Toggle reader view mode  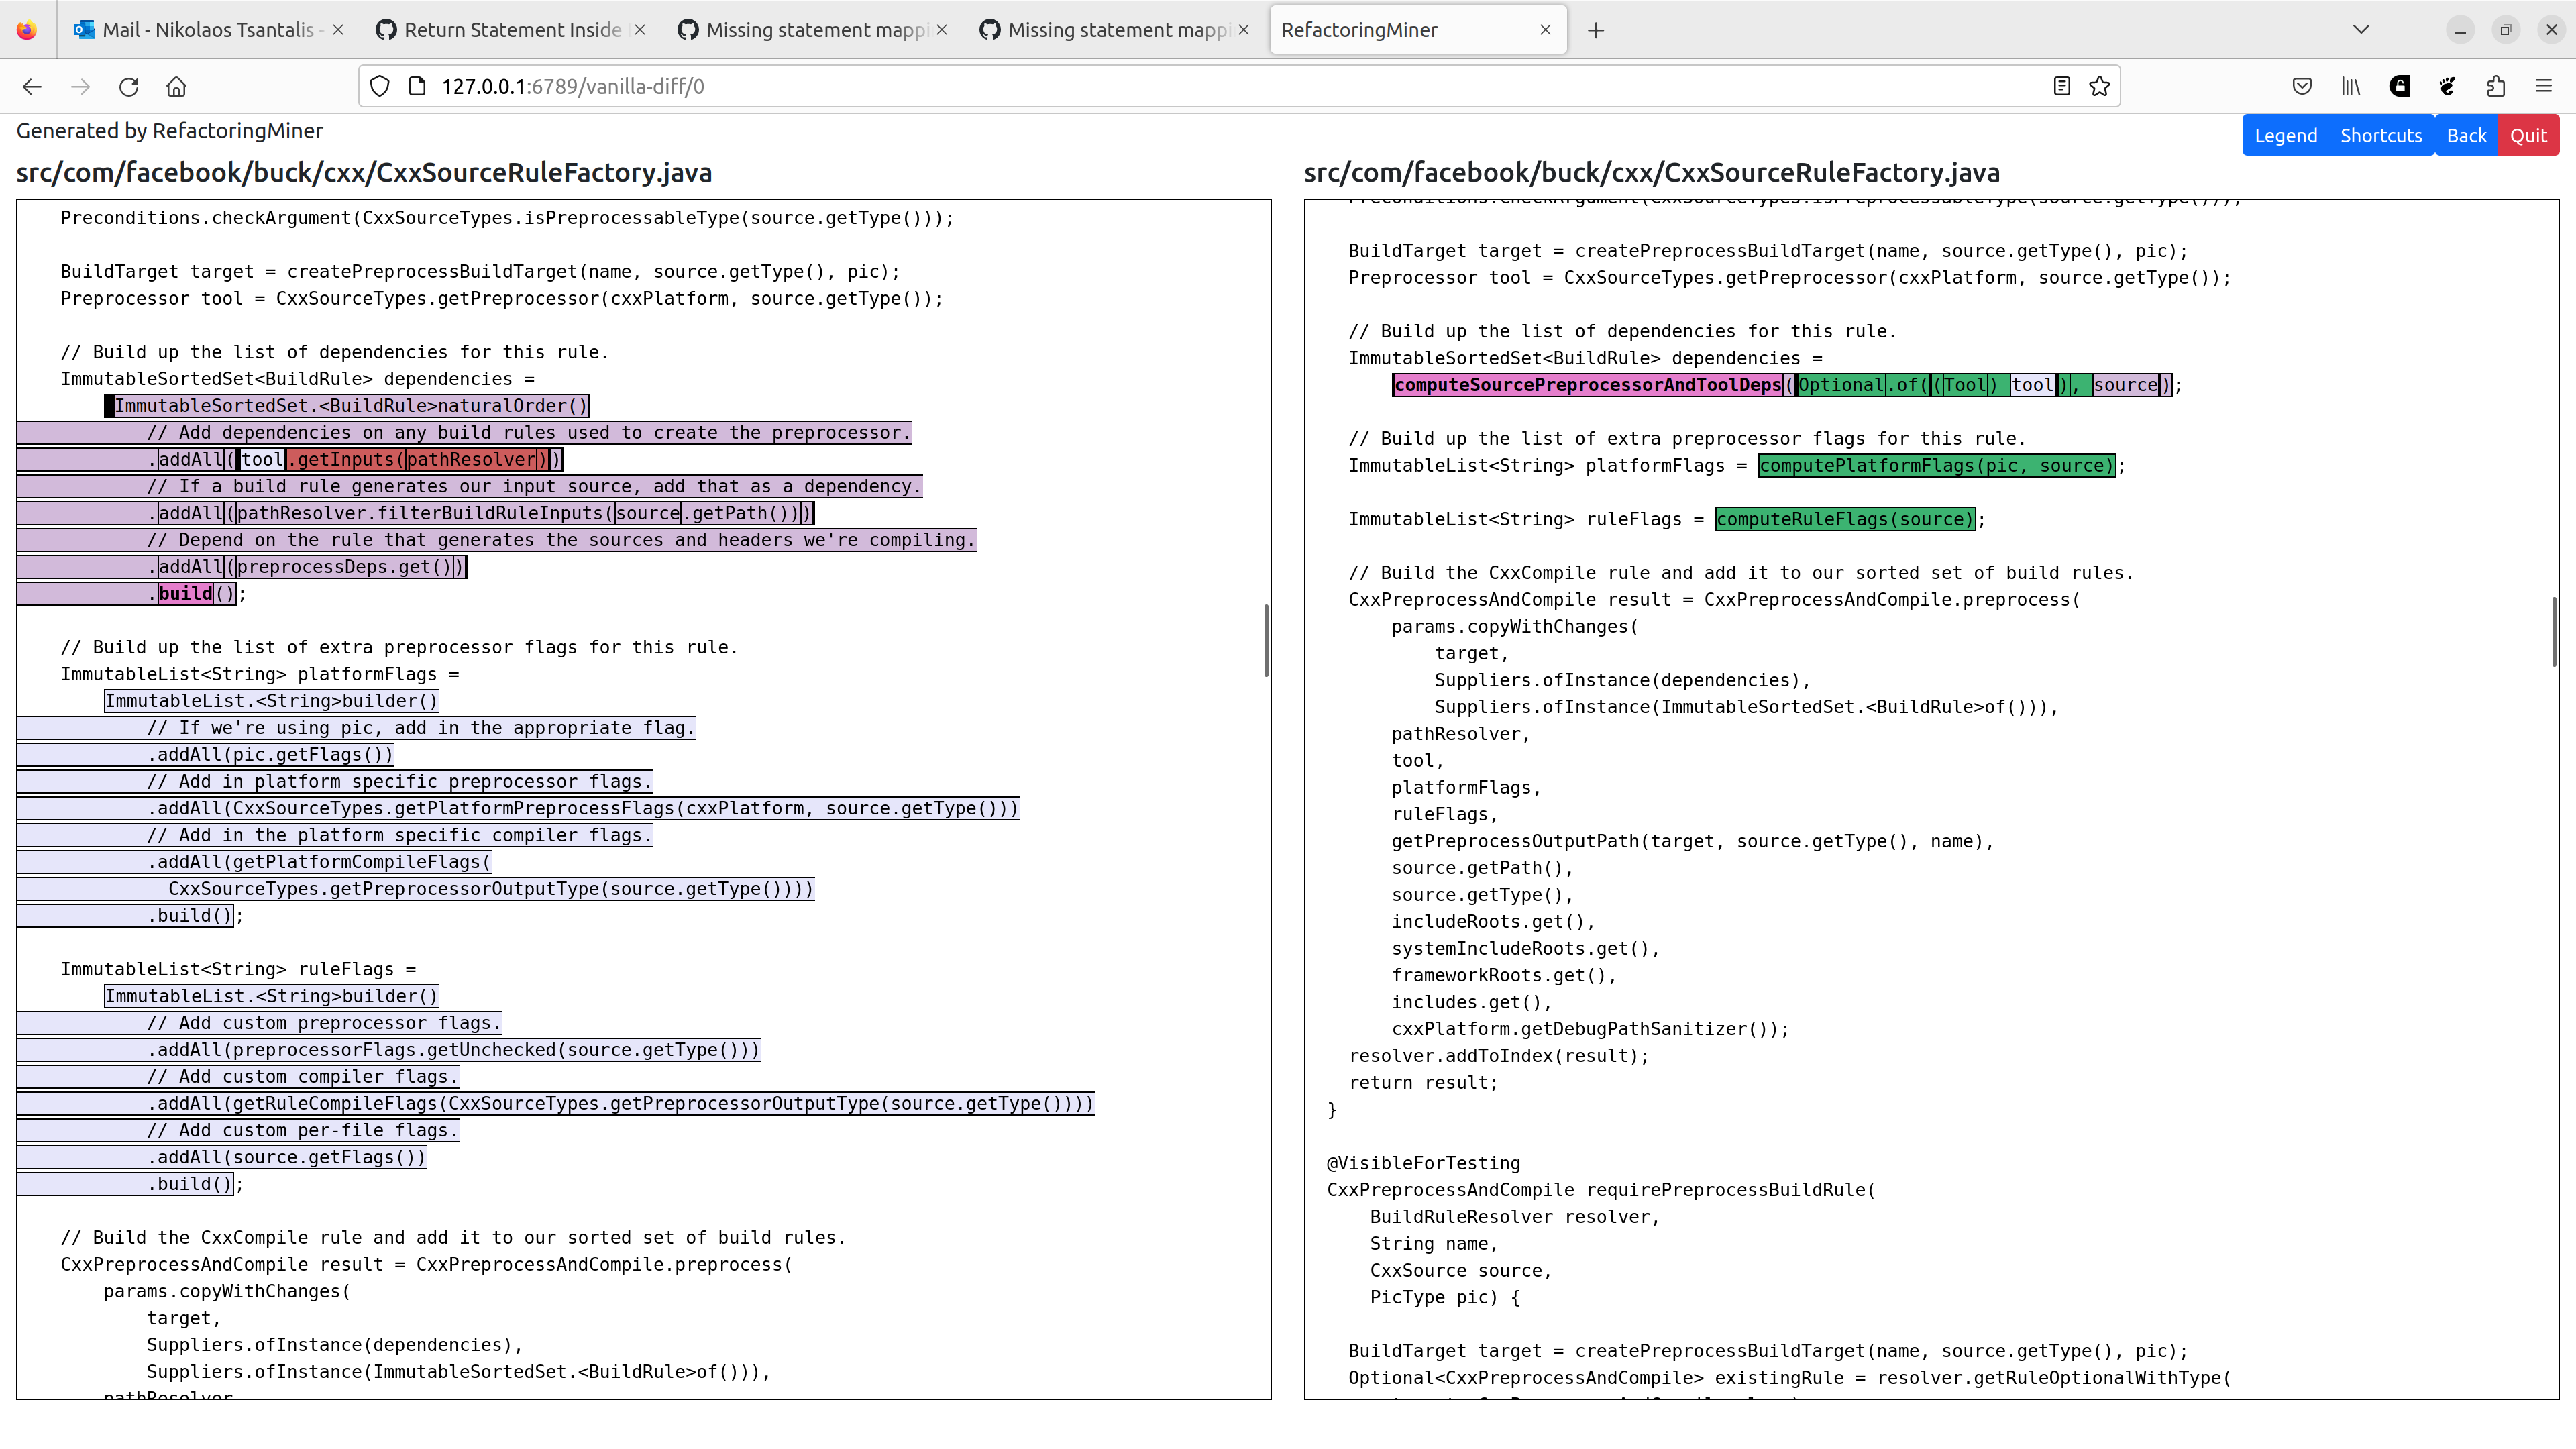click(2061, 86)
